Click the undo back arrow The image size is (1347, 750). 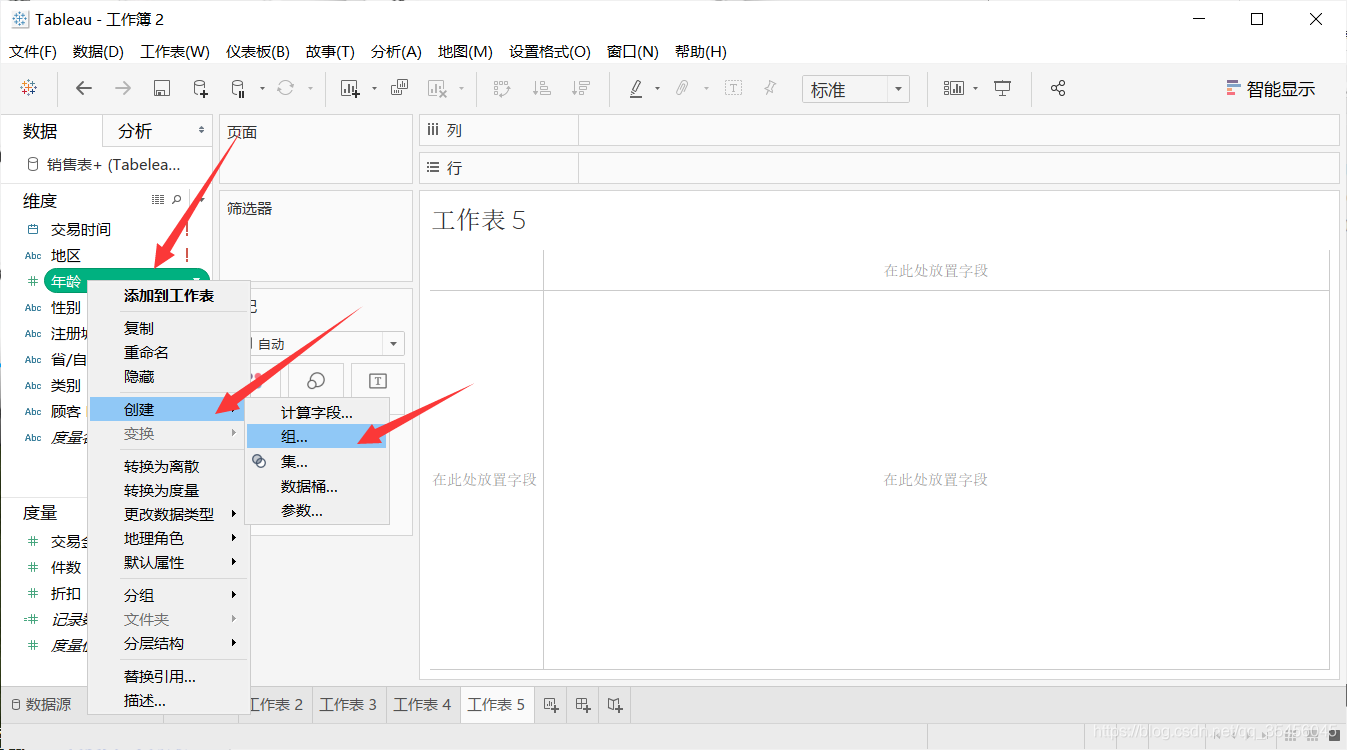84,88
